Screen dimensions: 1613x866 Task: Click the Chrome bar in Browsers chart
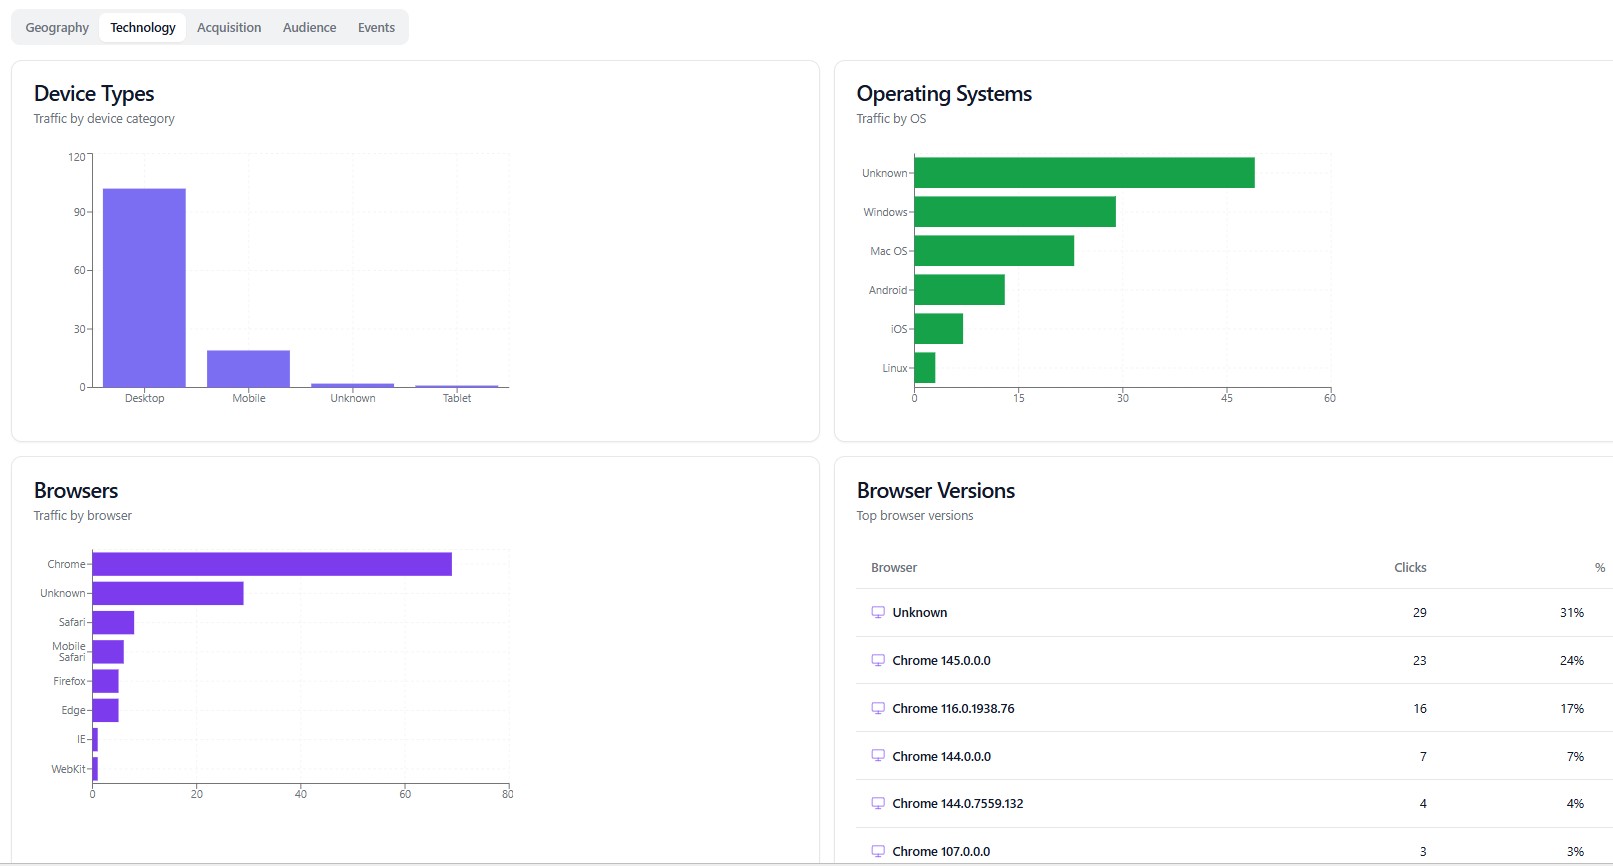point(271,564)
